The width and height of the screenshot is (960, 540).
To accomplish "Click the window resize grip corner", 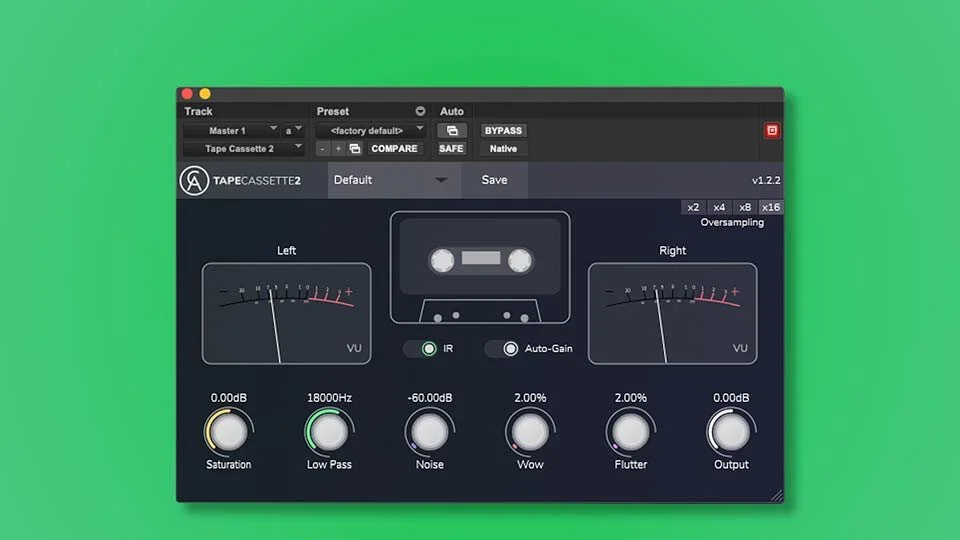I will tap(776, 495).
